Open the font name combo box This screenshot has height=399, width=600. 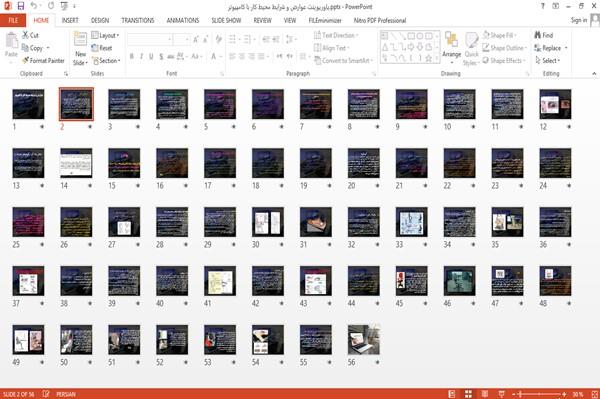tap(150, 39)
